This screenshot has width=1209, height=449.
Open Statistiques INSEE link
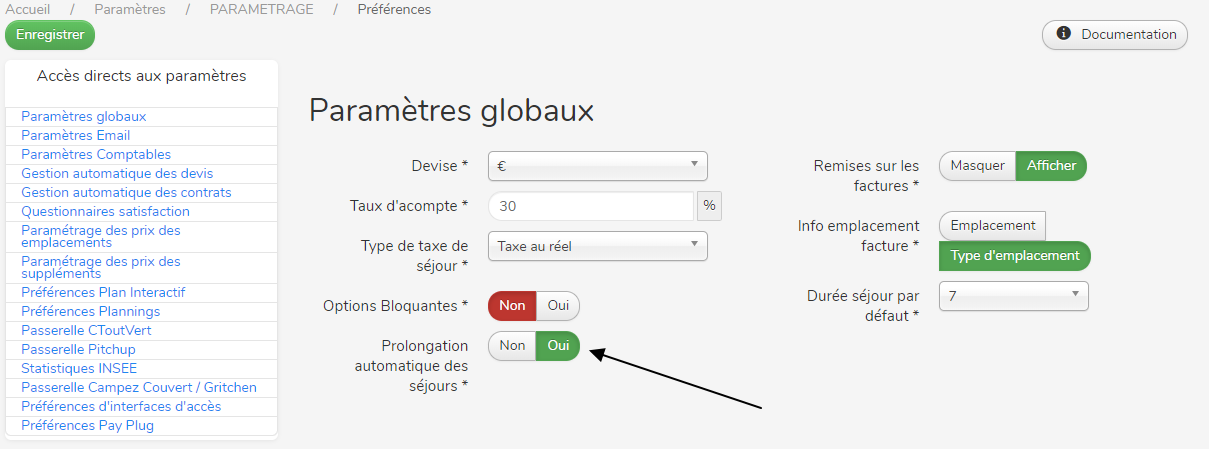79,369
